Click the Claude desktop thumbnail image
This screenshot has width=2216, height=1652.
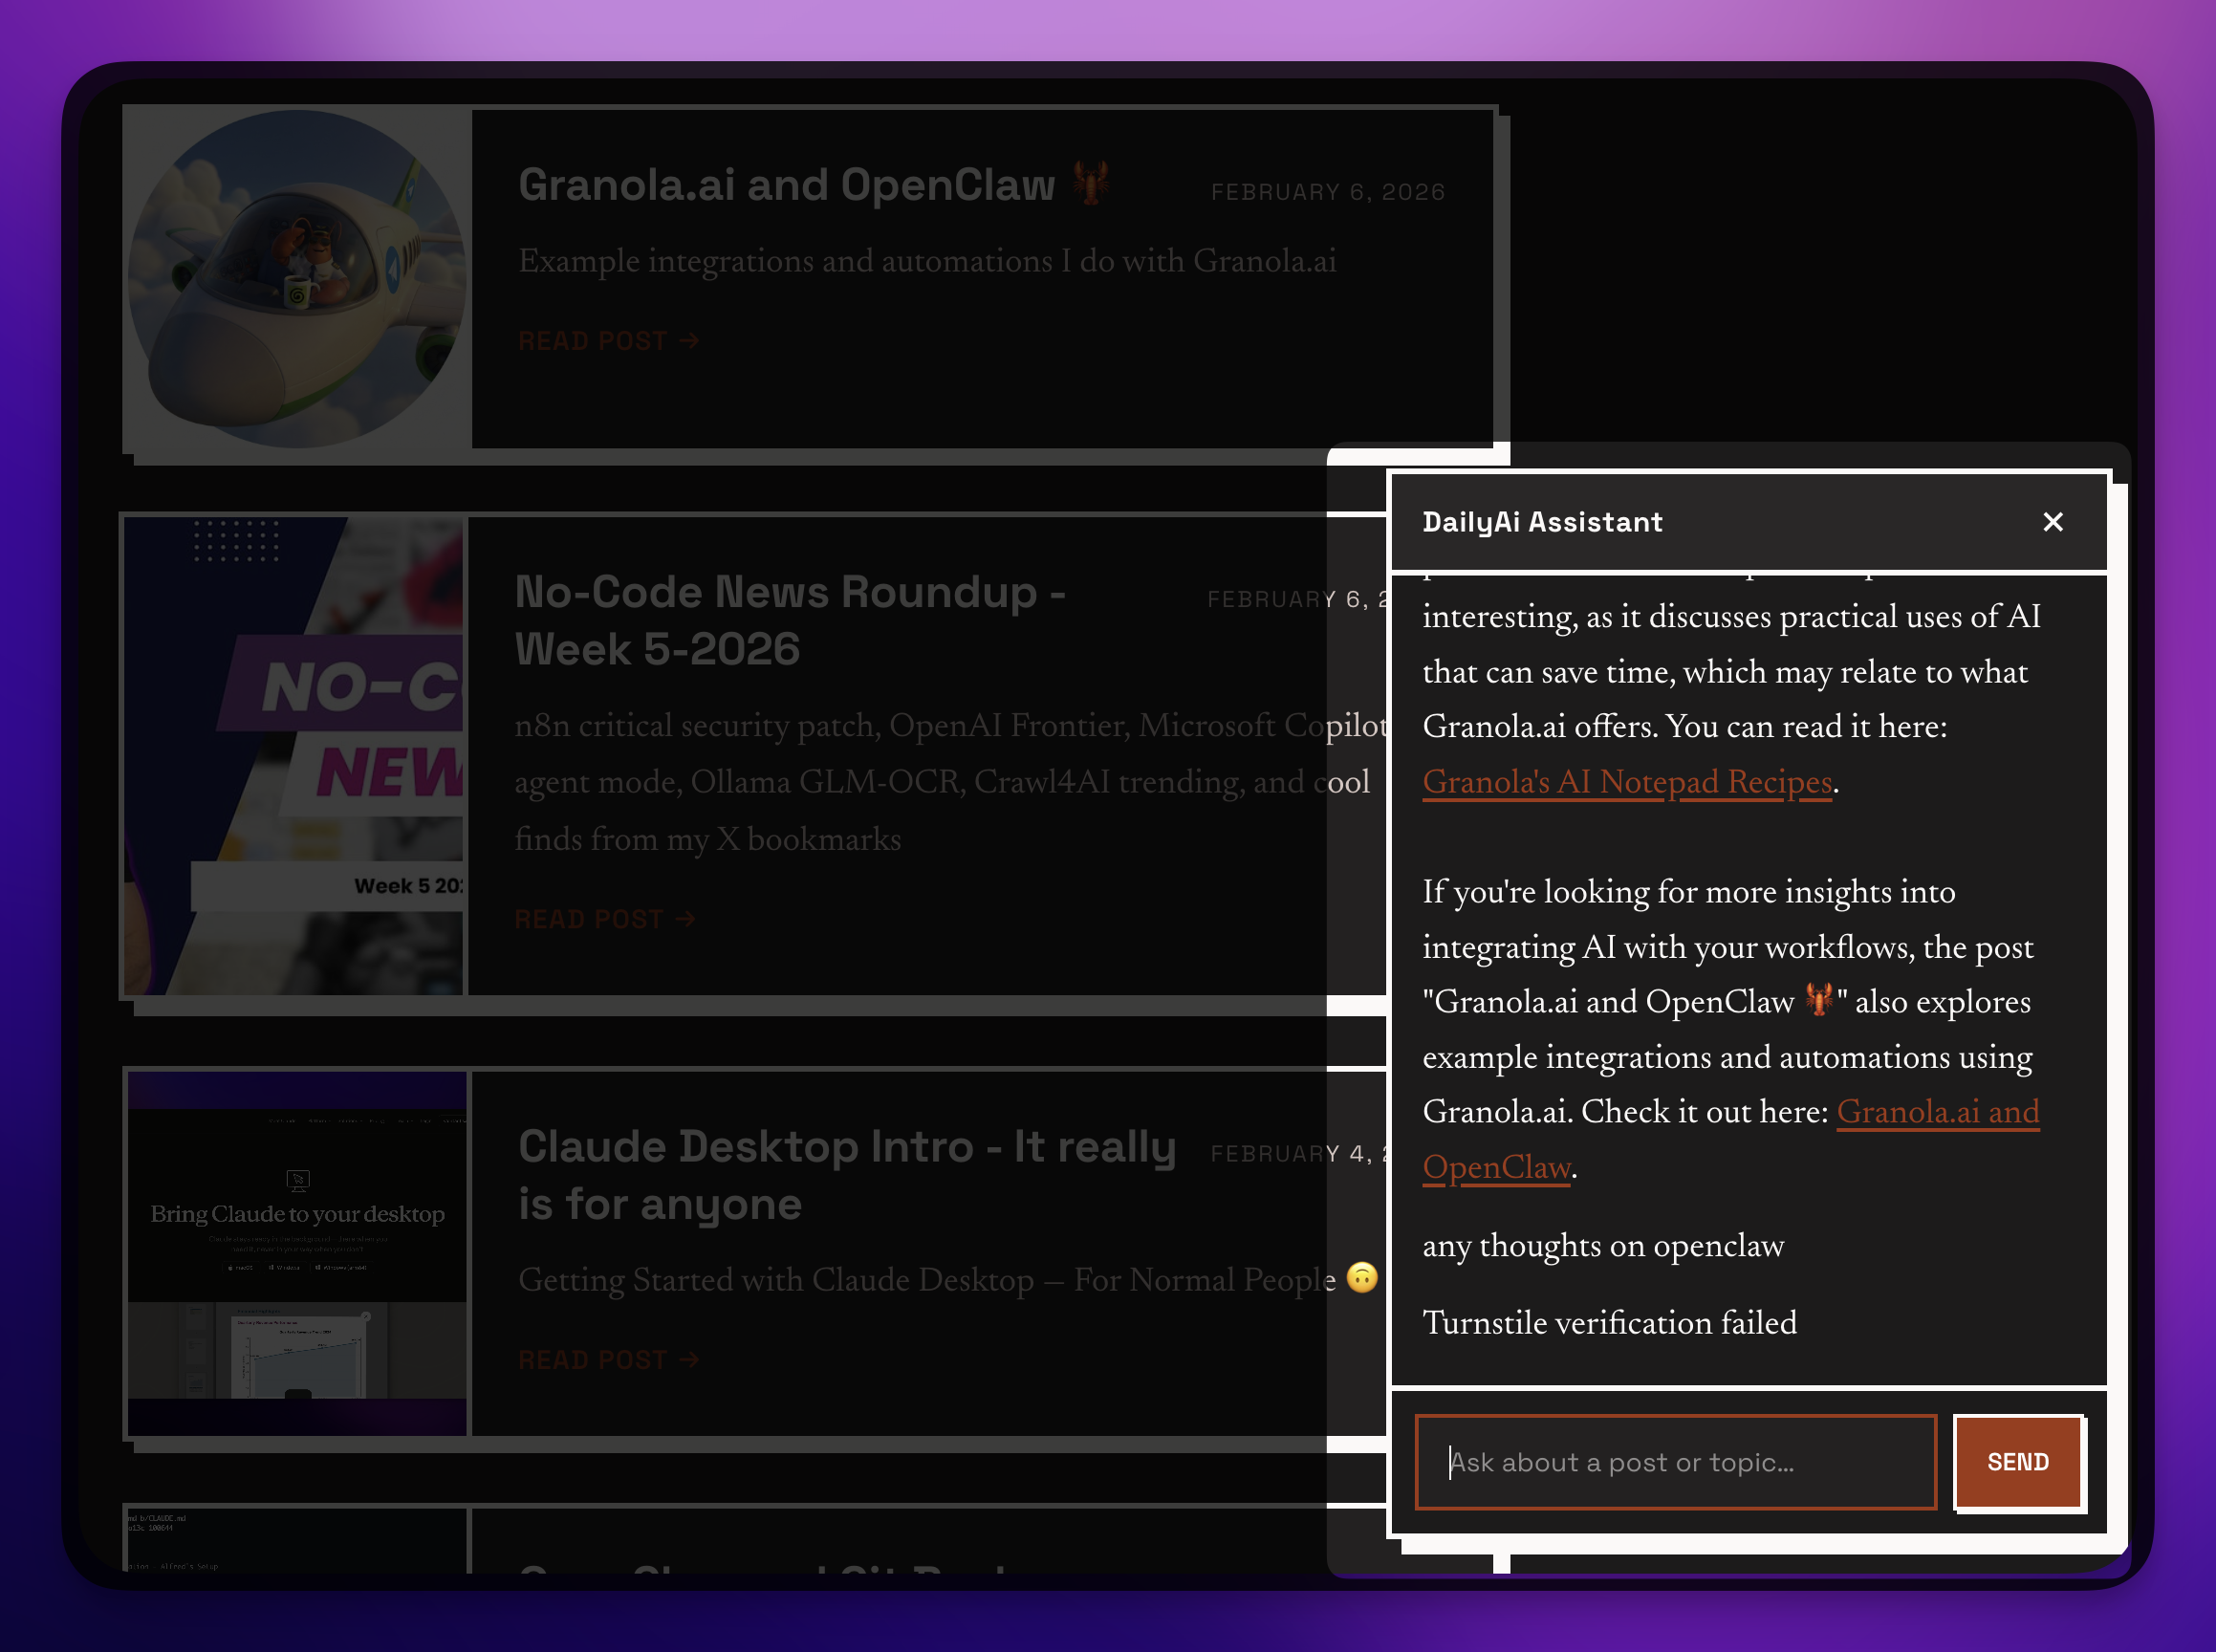(297, 1254)
